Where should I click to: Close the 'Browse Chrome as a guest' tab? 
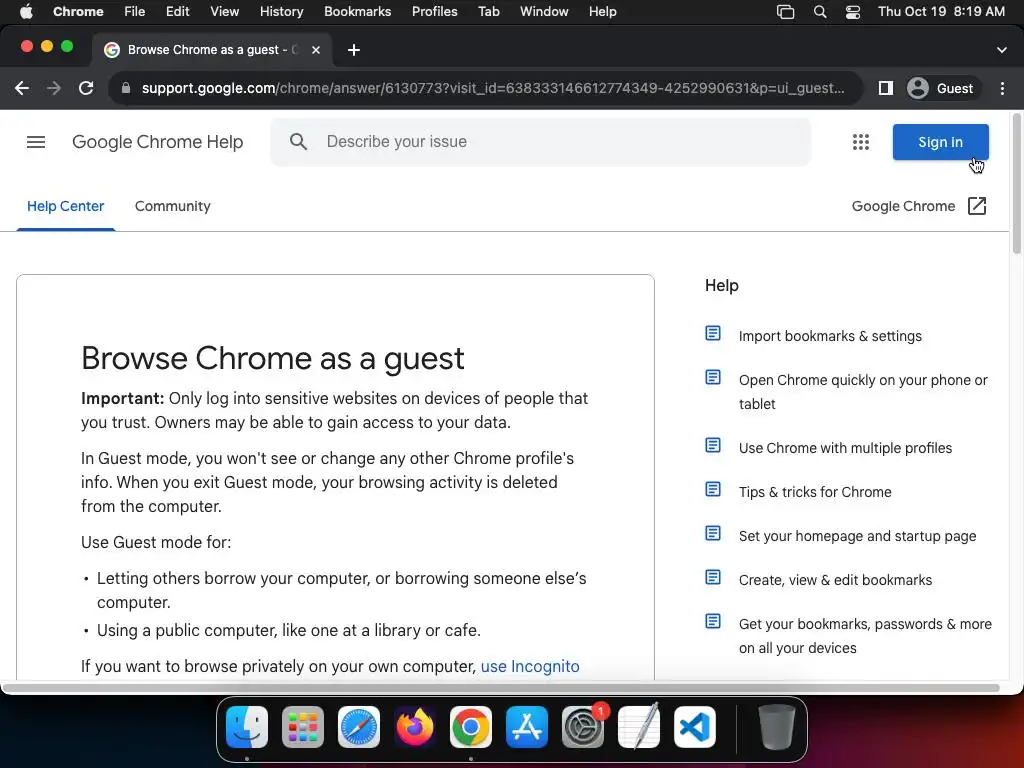click(316, 50)
